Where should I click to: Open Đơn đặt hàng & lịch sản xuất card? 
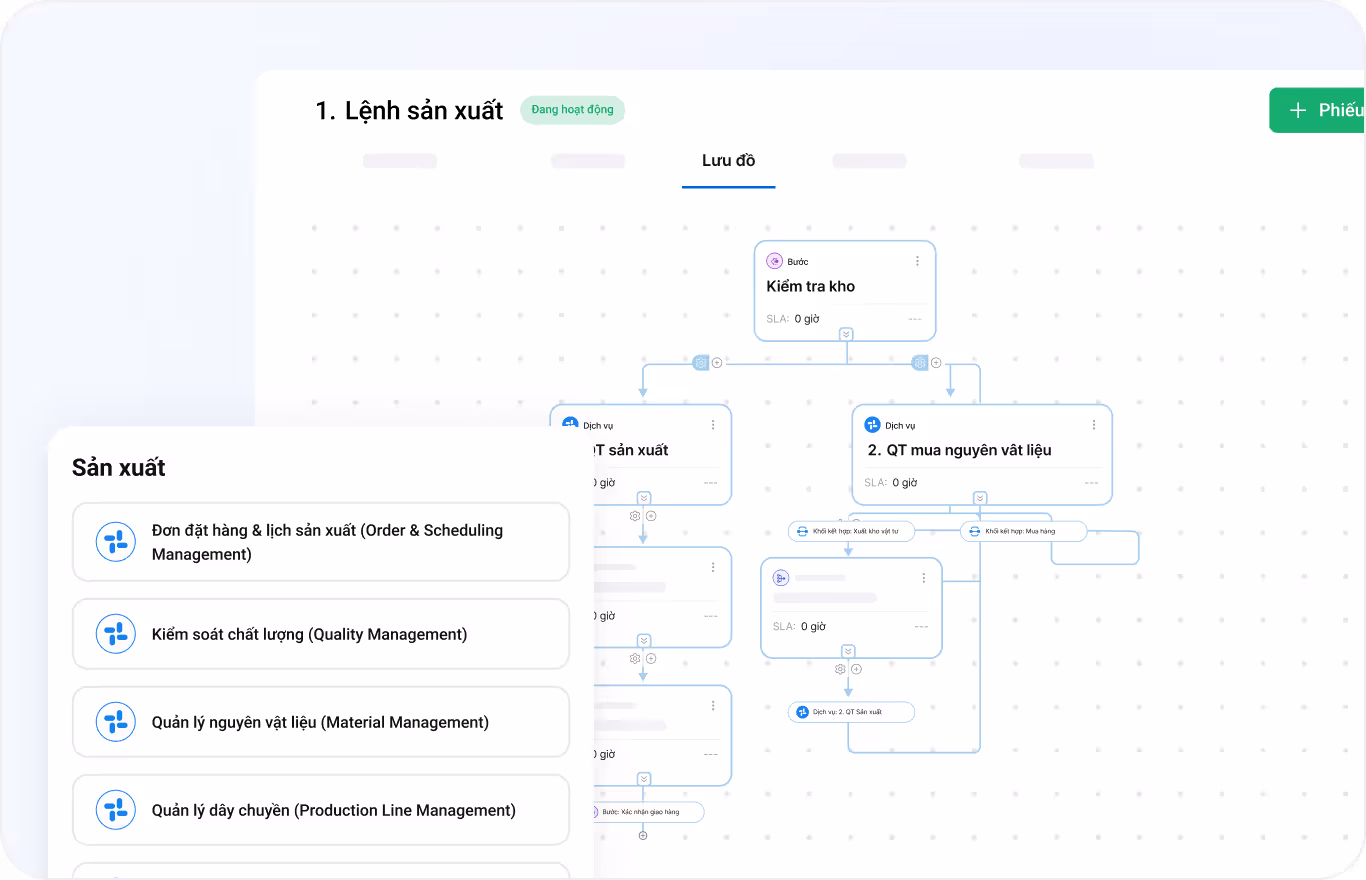tap(321, 542)
